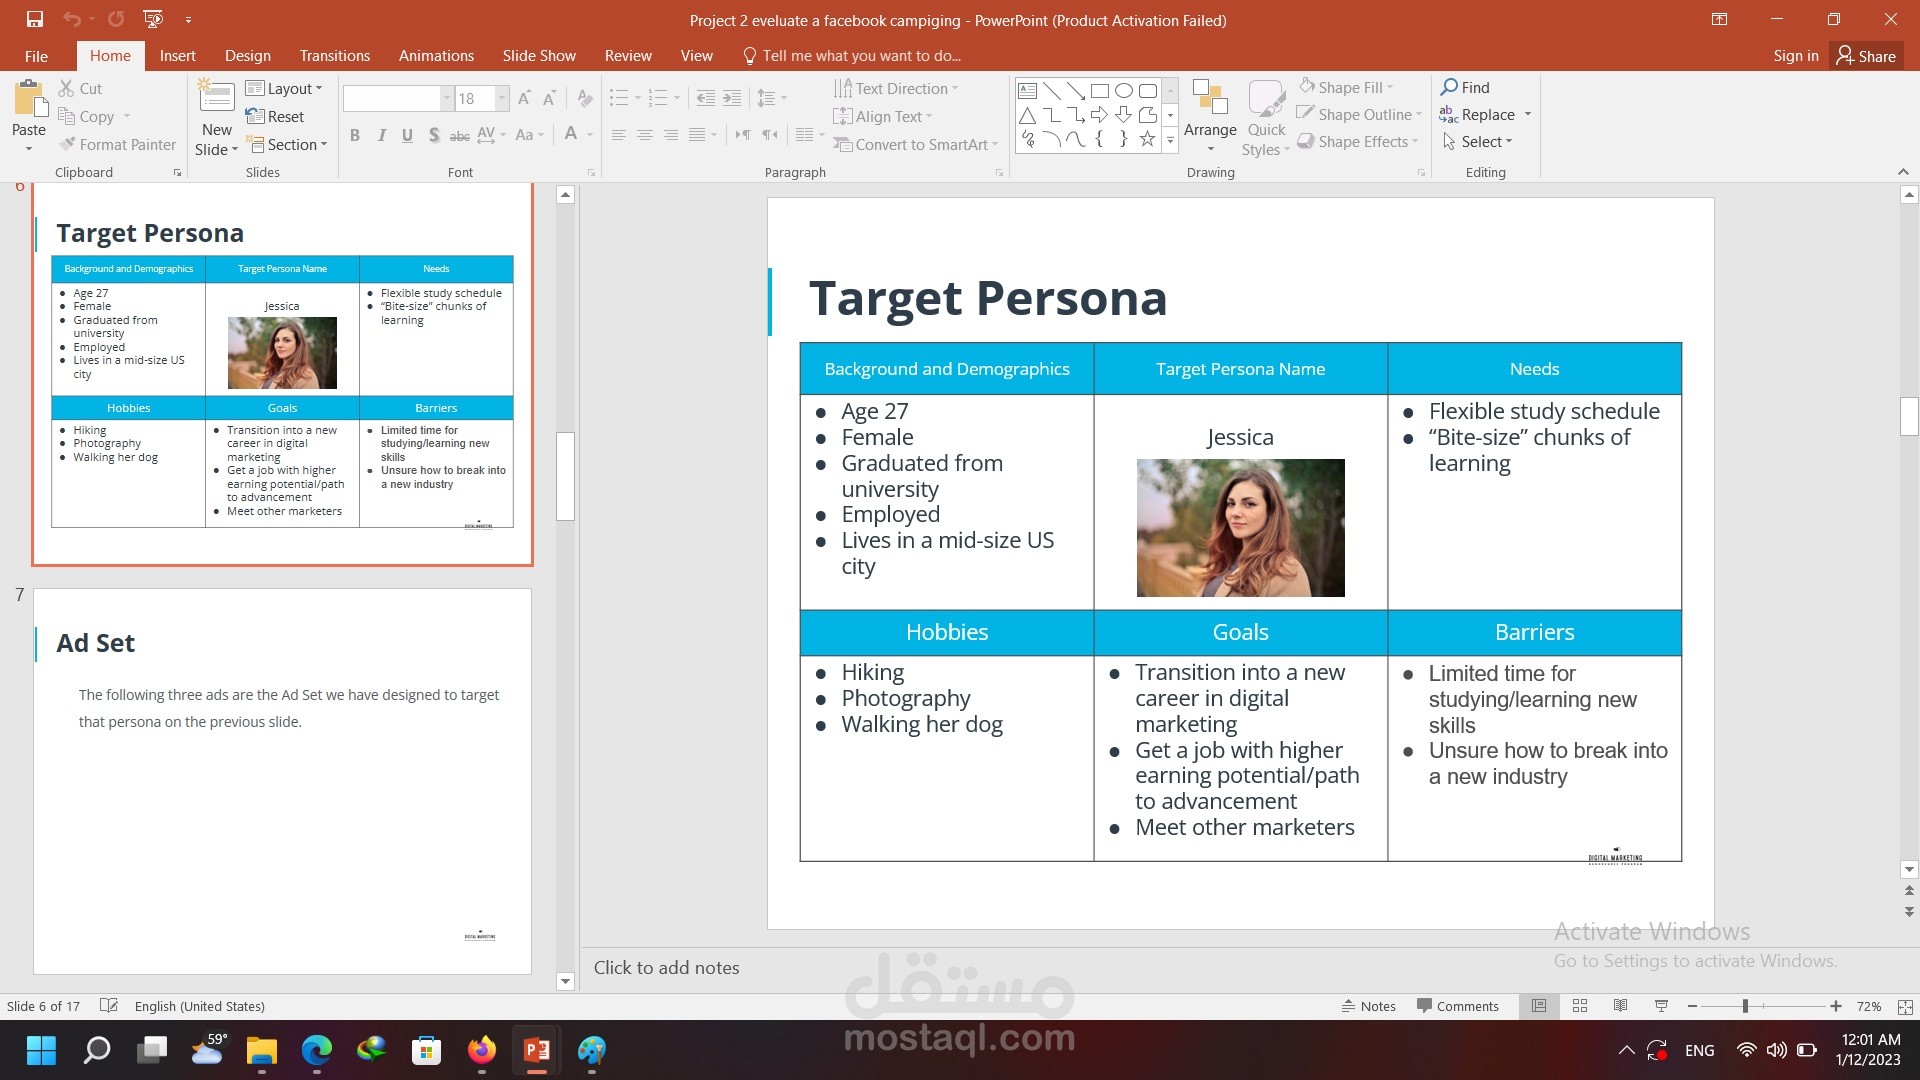Apply text shadow formatting
Image resolution: width=1920 pixels, height=1080 pixels.
tap(433, 135)
